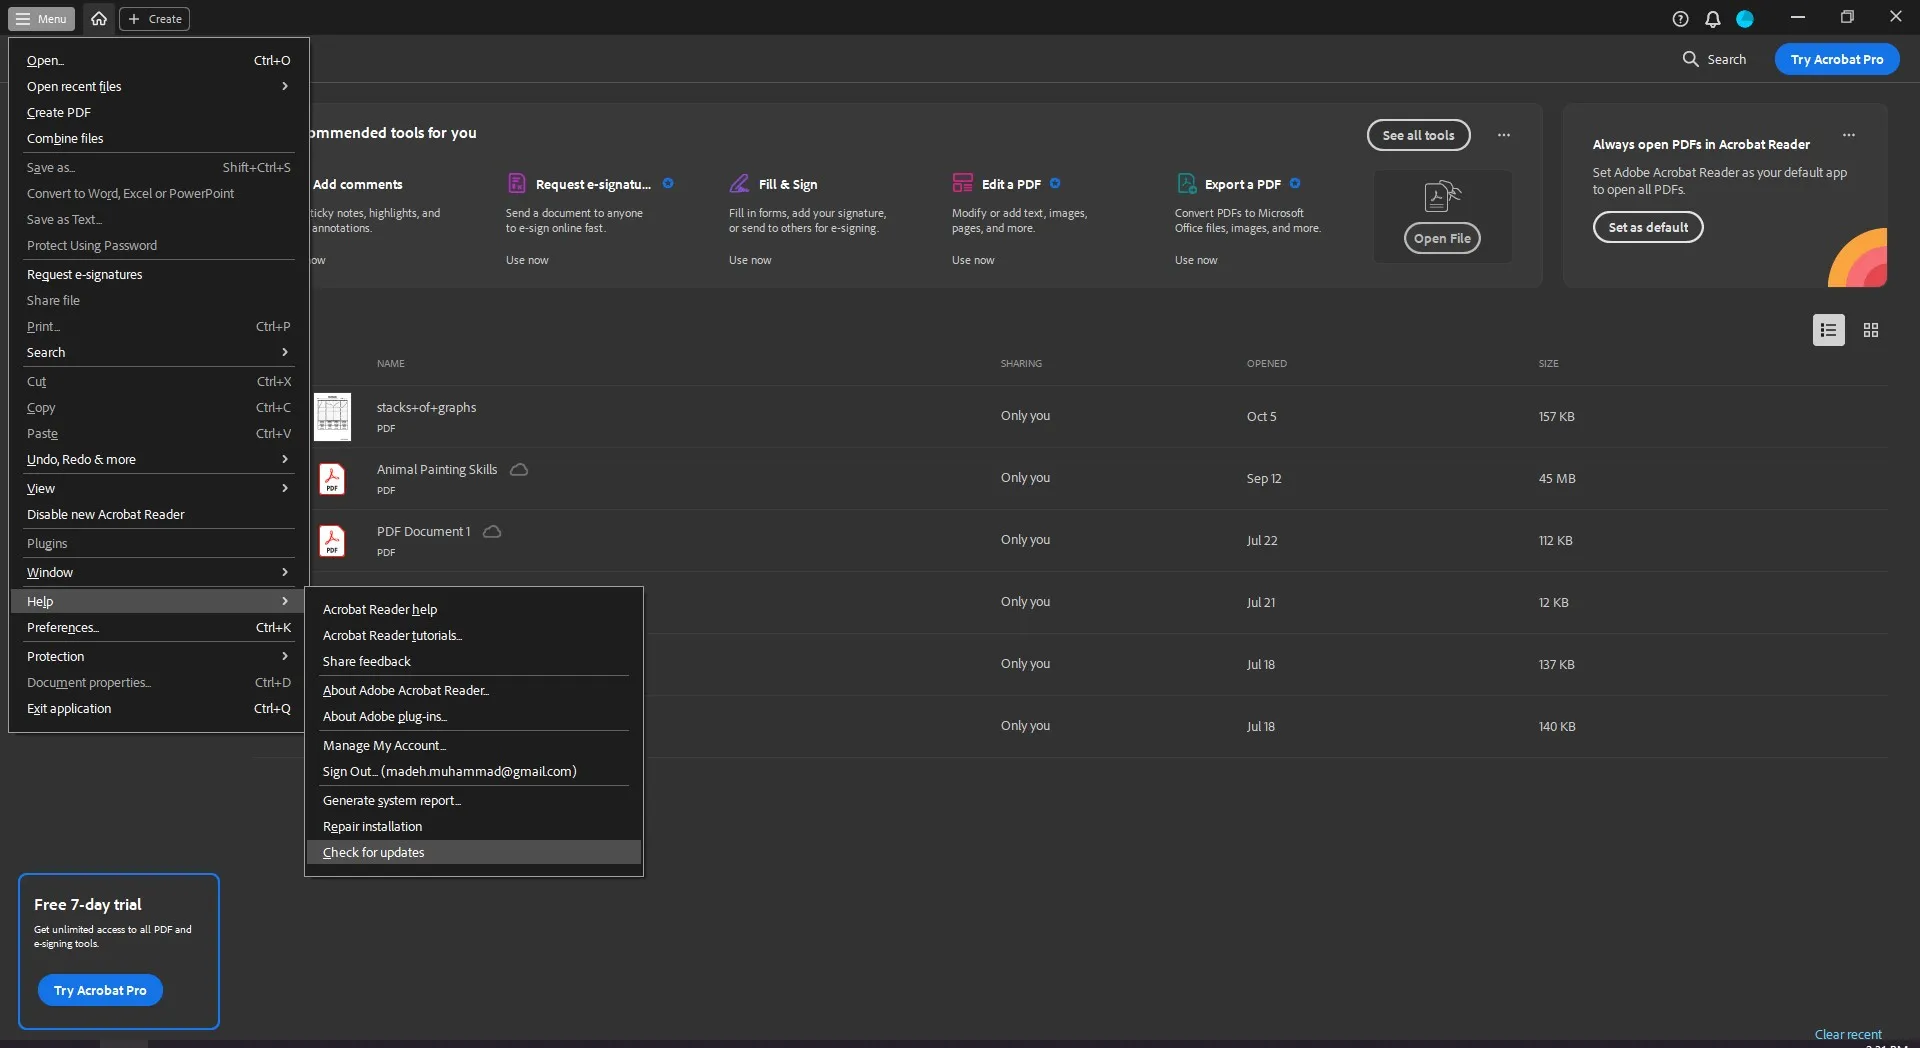Open the stacks+of+graphs PDF thumbnail
Viewport: 1920px width, 1048px height.
[x=333, y=416]
